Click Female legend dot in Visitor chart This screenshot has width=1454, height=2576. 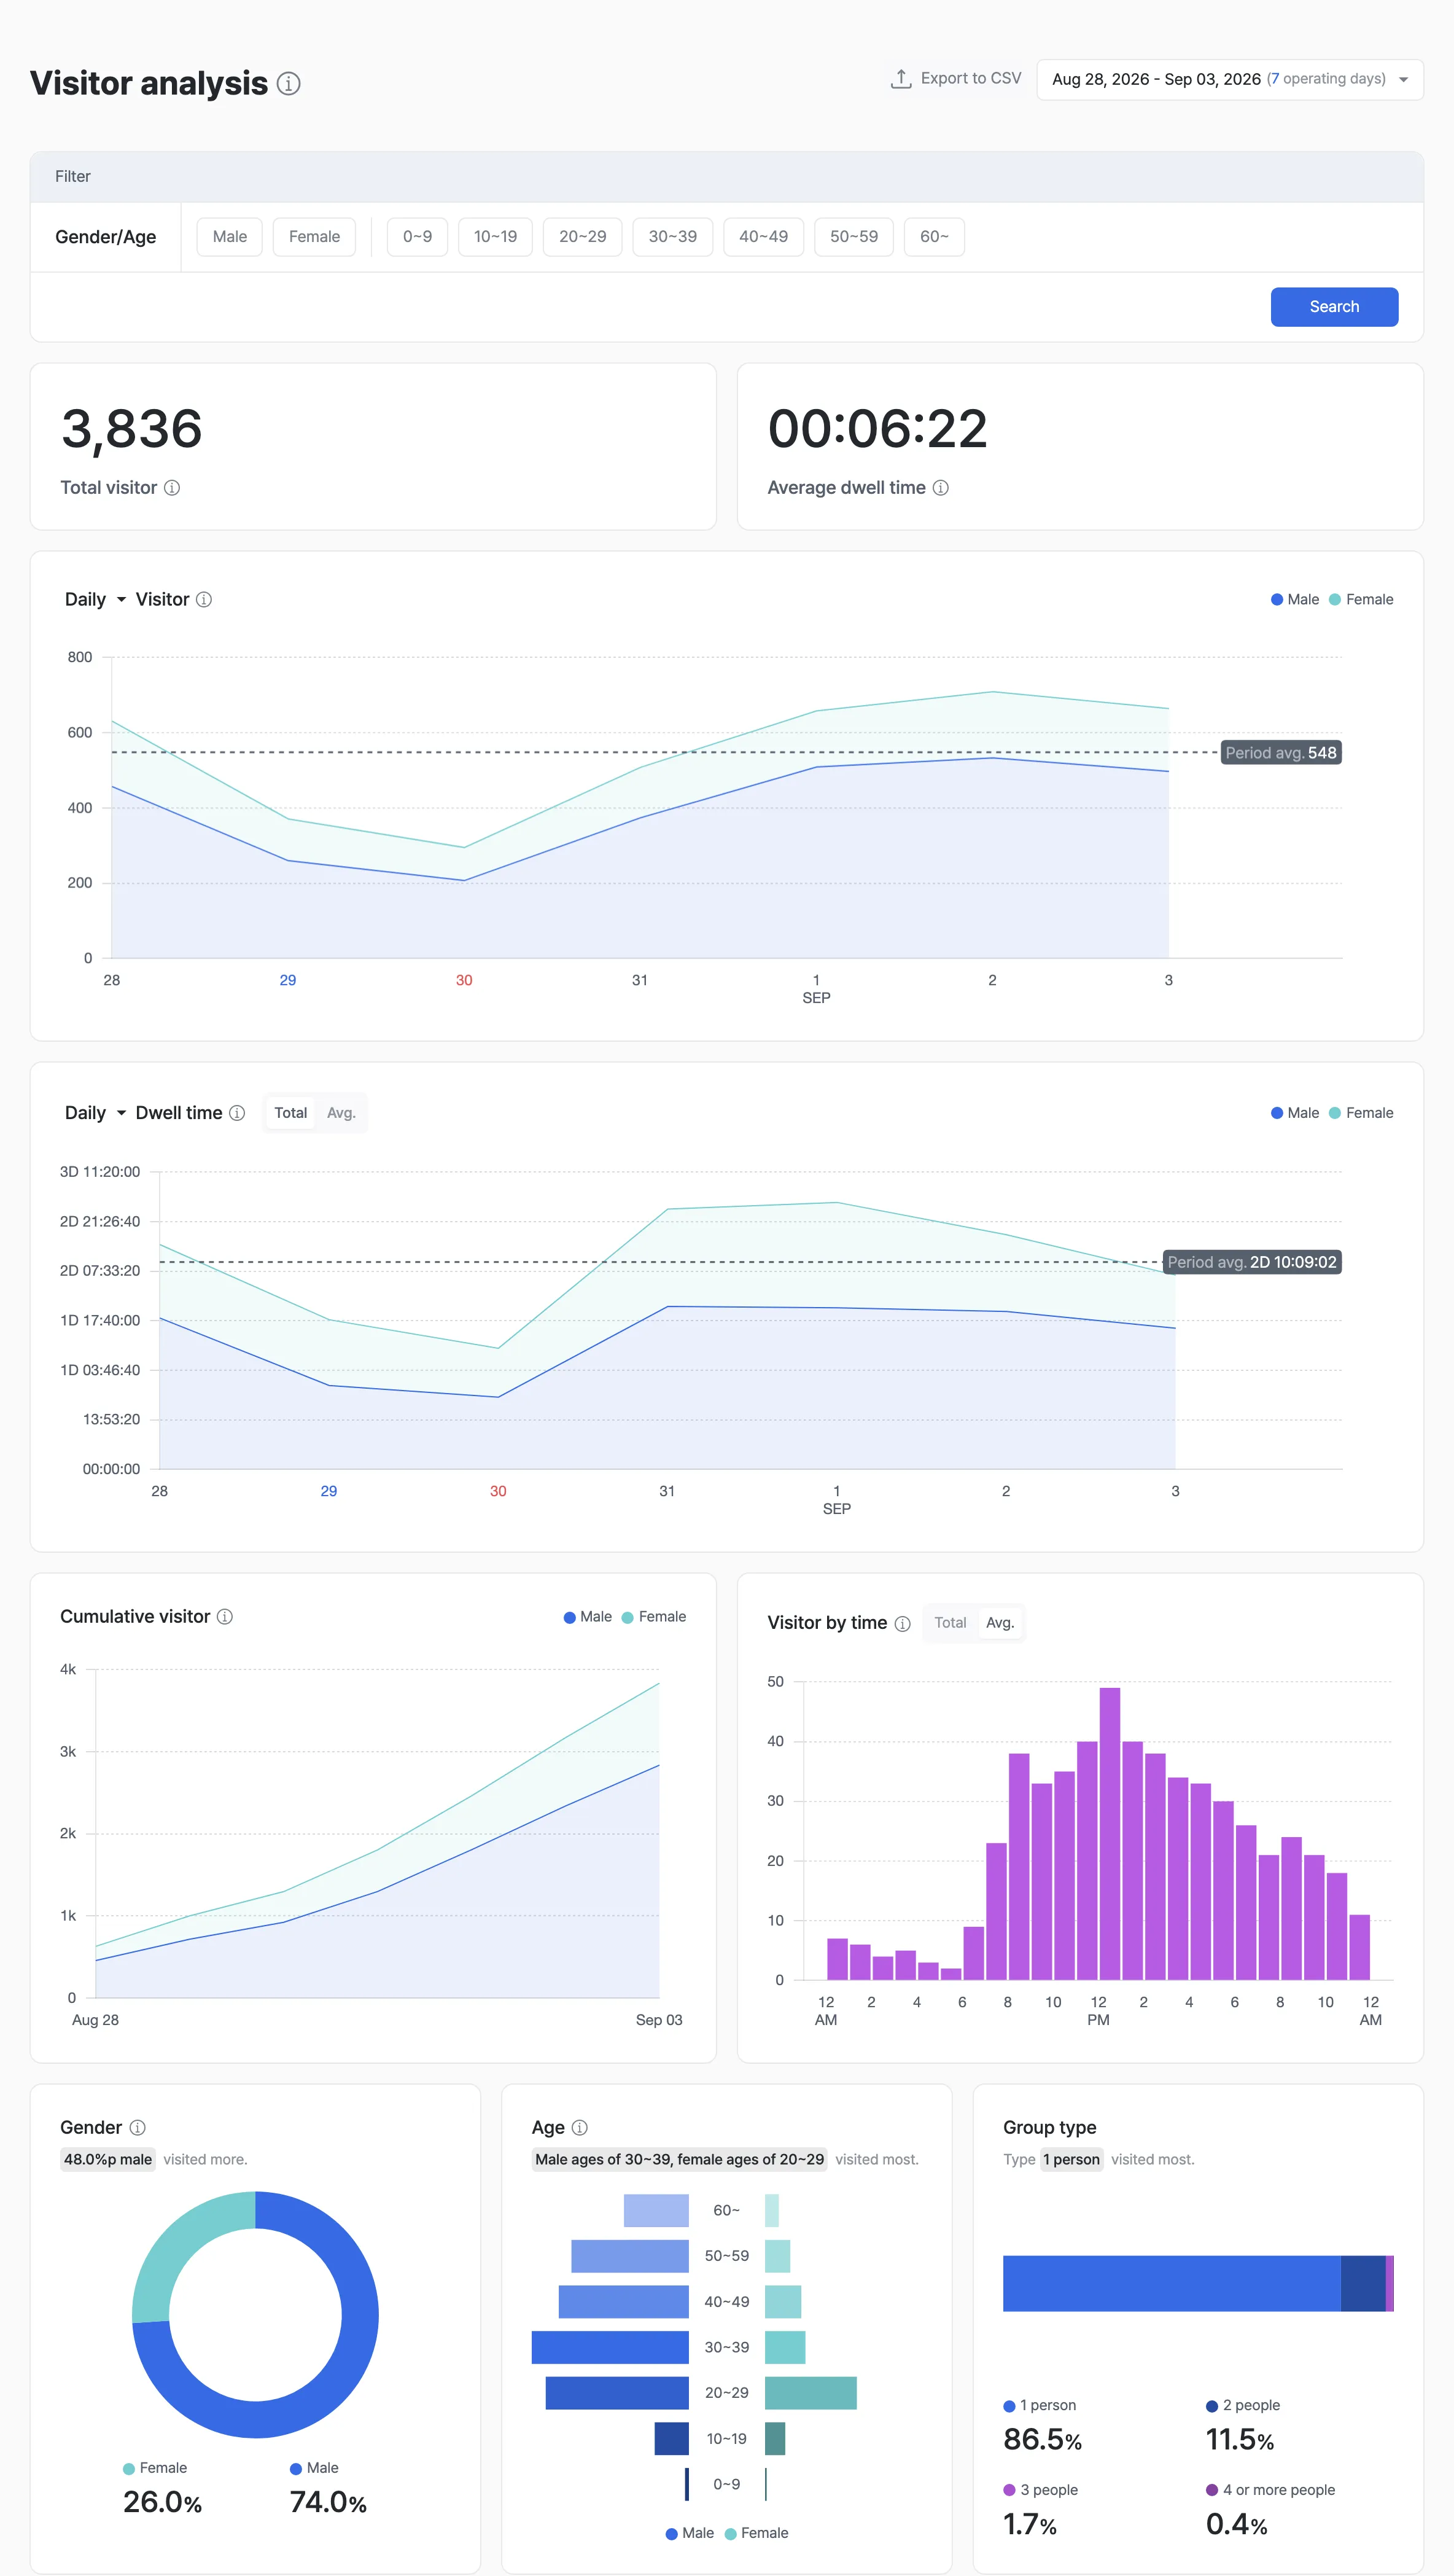coord(1335,600)
